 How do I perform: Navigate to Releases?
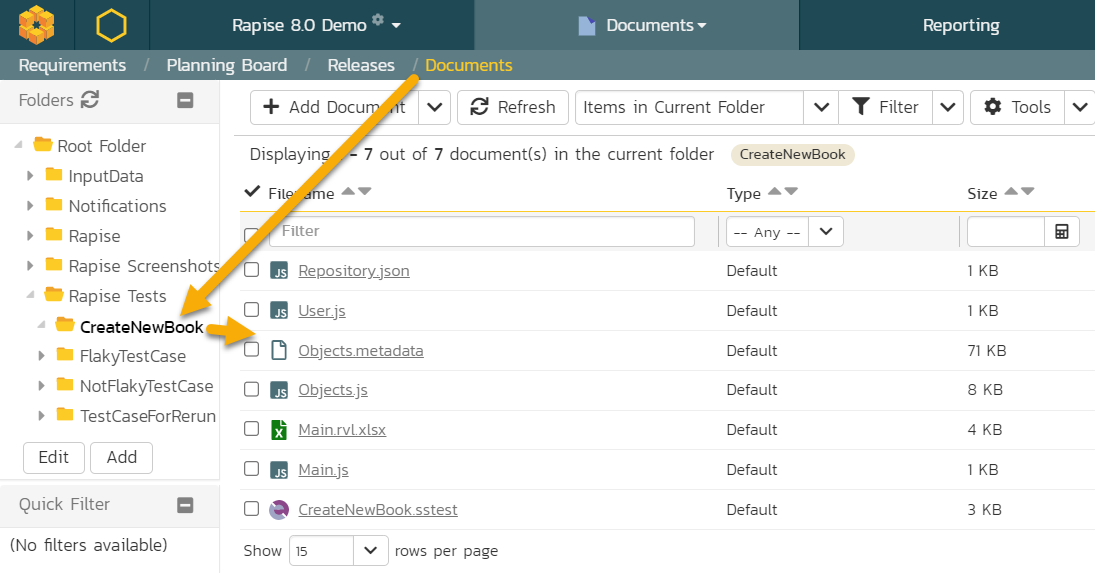click(361, 66)
